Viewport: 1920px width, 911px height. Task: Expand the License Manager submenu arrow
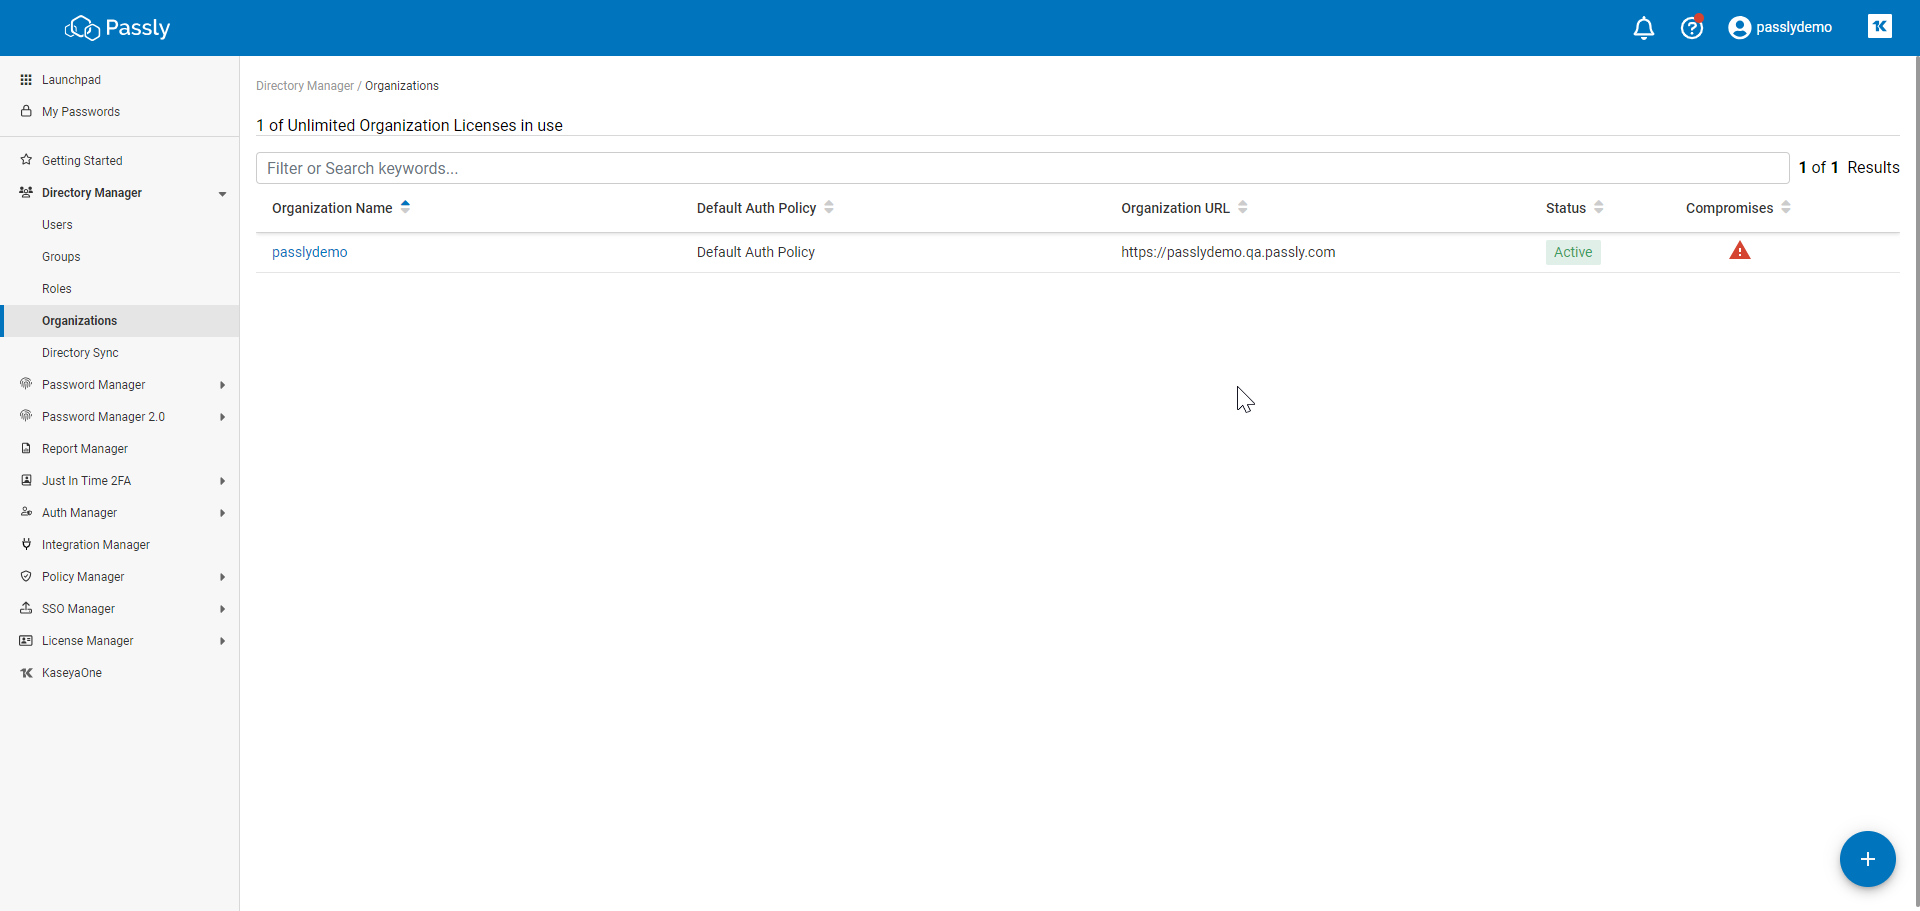click(222, 641)
